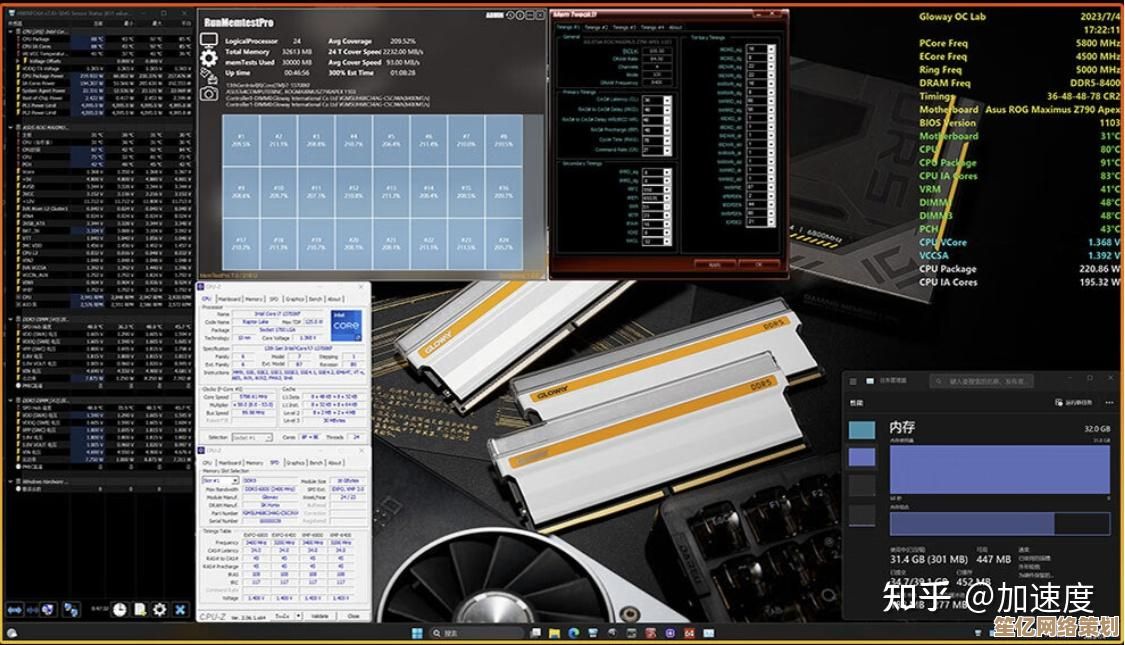1125x645 pixels.
Task: Click the first double-arrow icon in HWiNFO toolbar
Action: coord(15,610)
